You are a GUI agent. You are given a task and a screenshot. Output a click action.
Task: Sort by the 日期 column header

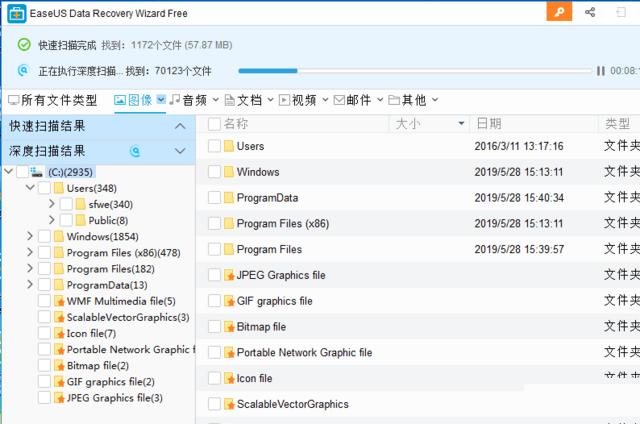(x=489, y=123)
